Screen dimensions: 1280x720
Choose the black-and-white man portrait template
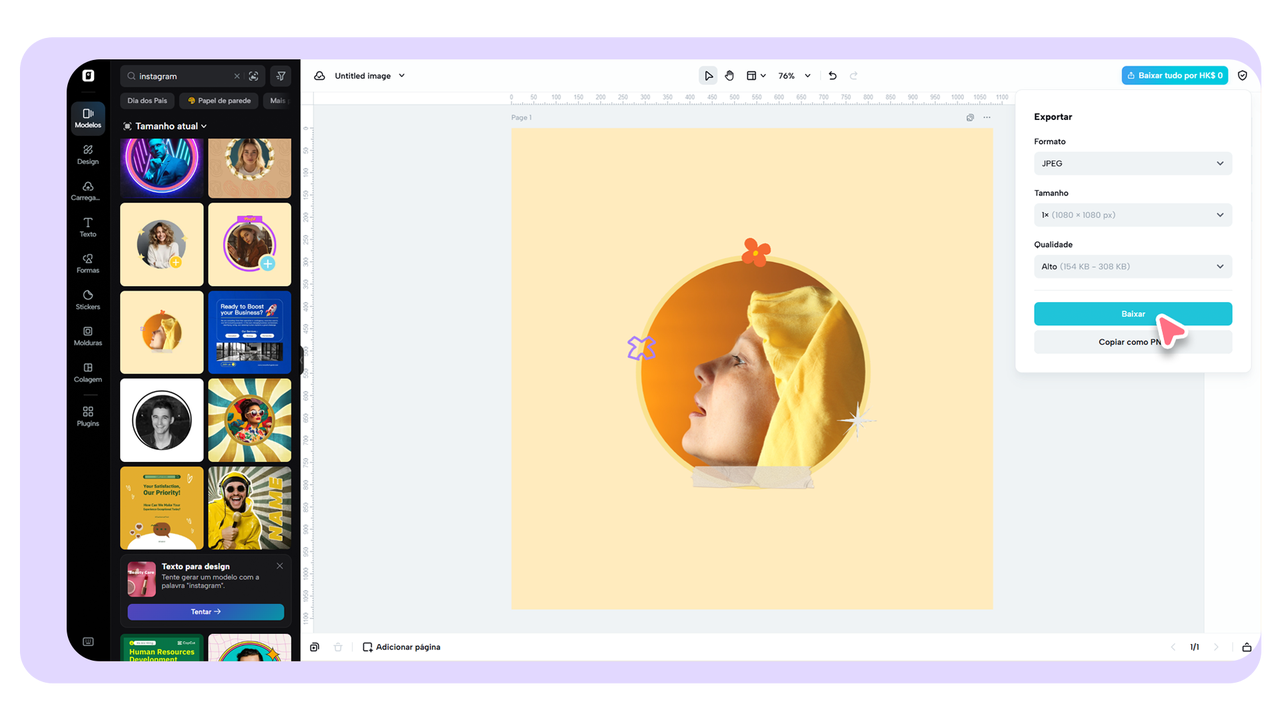click(x=162, y=420)
